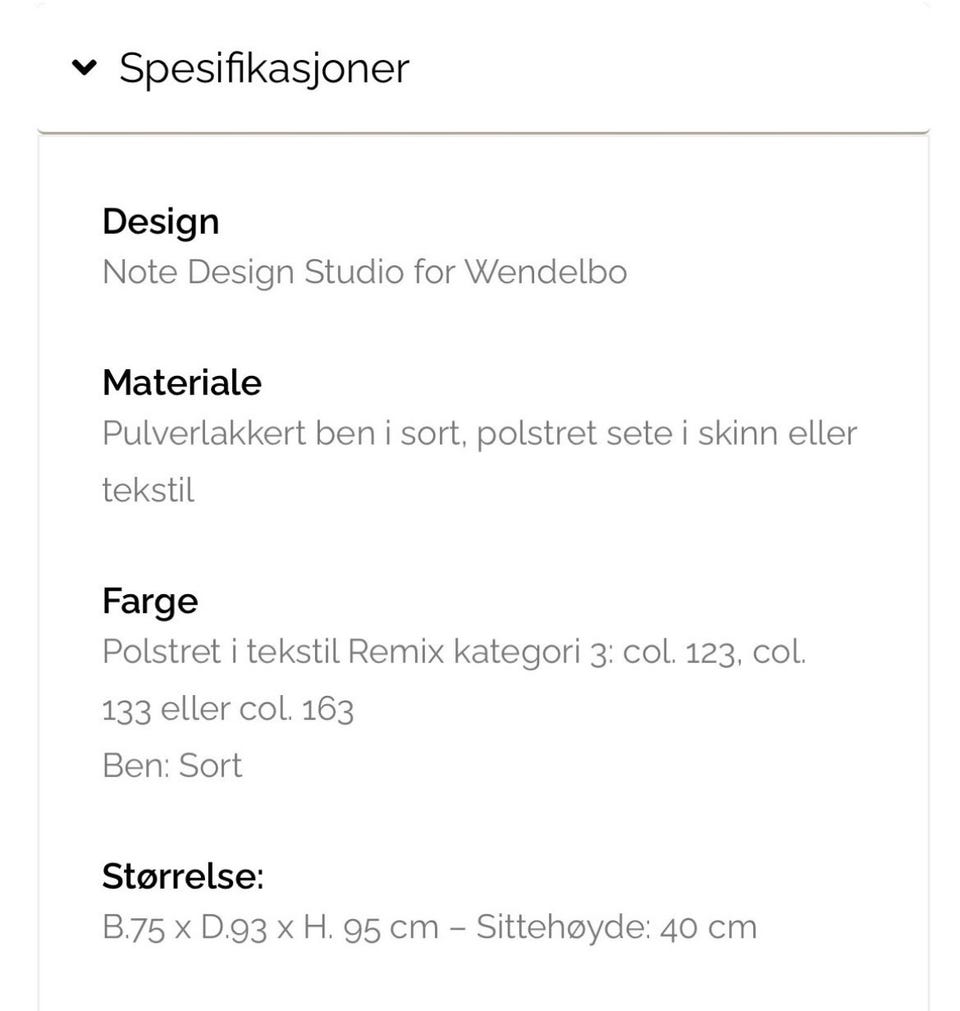This screenshot has width=960, height=1011.
Task: Select the dimensions text line
Action: (428, 926)
